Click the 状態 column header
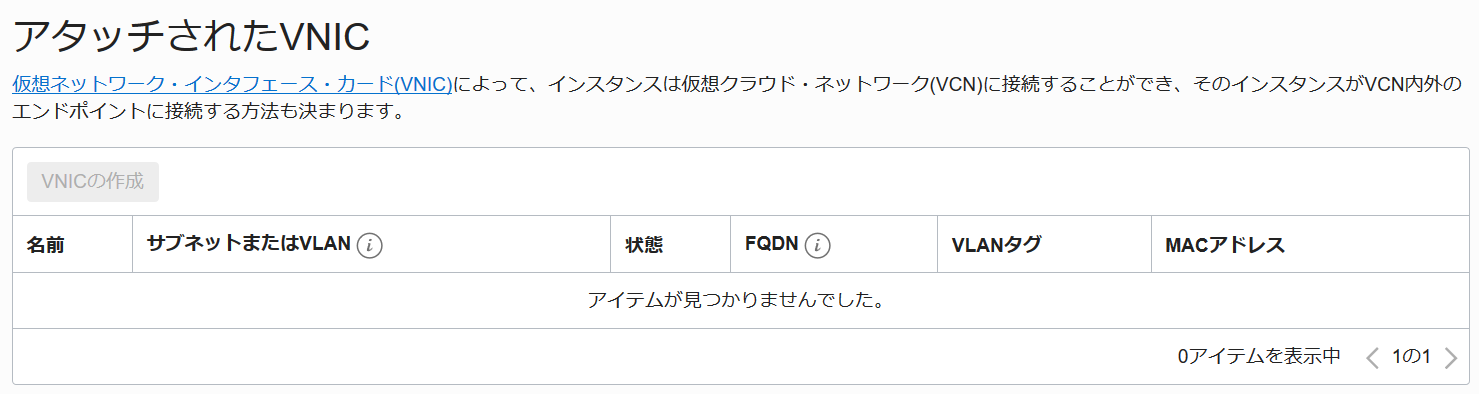The image size is (1479, 394). click(x=644, y=245)
